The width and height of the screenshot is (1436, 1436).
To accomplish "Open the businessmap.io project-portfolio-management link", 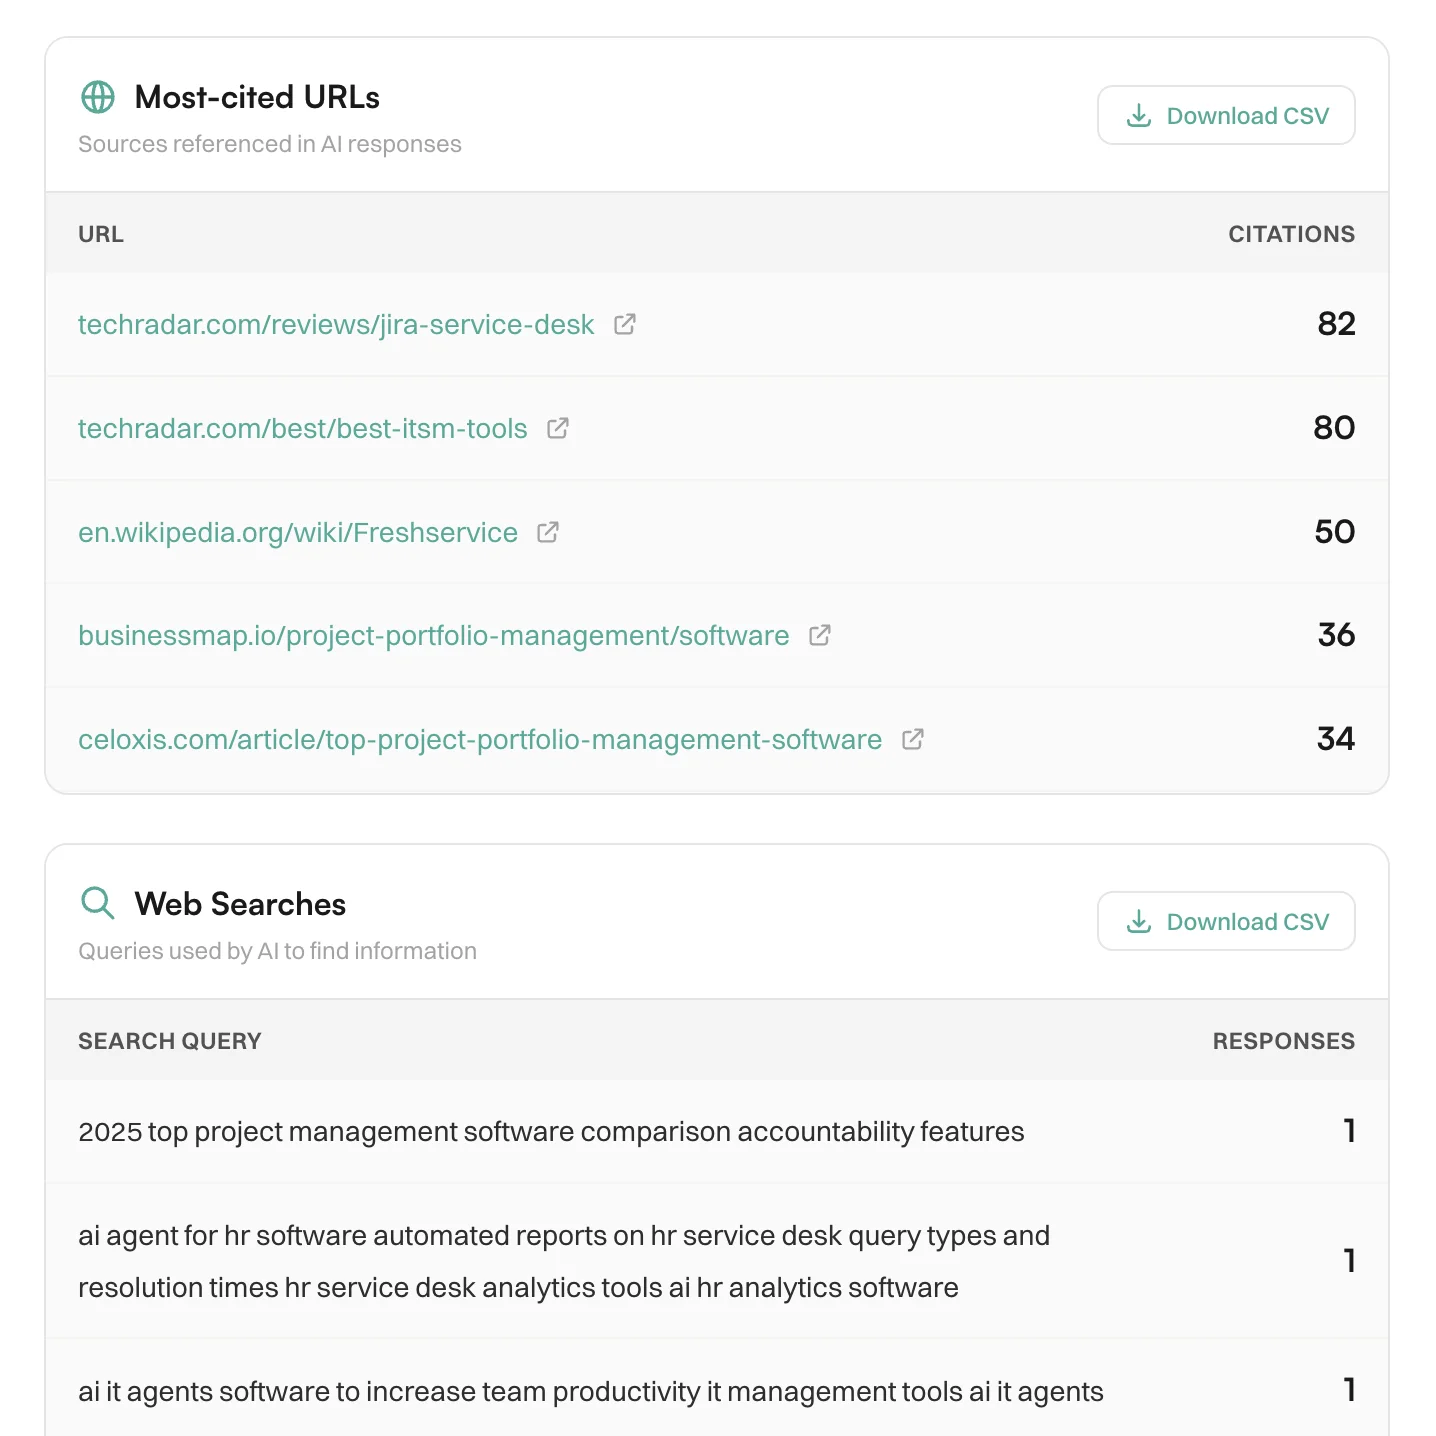I will pos(433,635).
